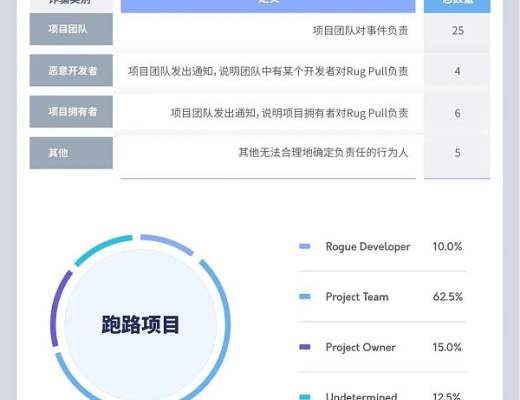Click the 10.0% percentage value

(x=447, y=246)
